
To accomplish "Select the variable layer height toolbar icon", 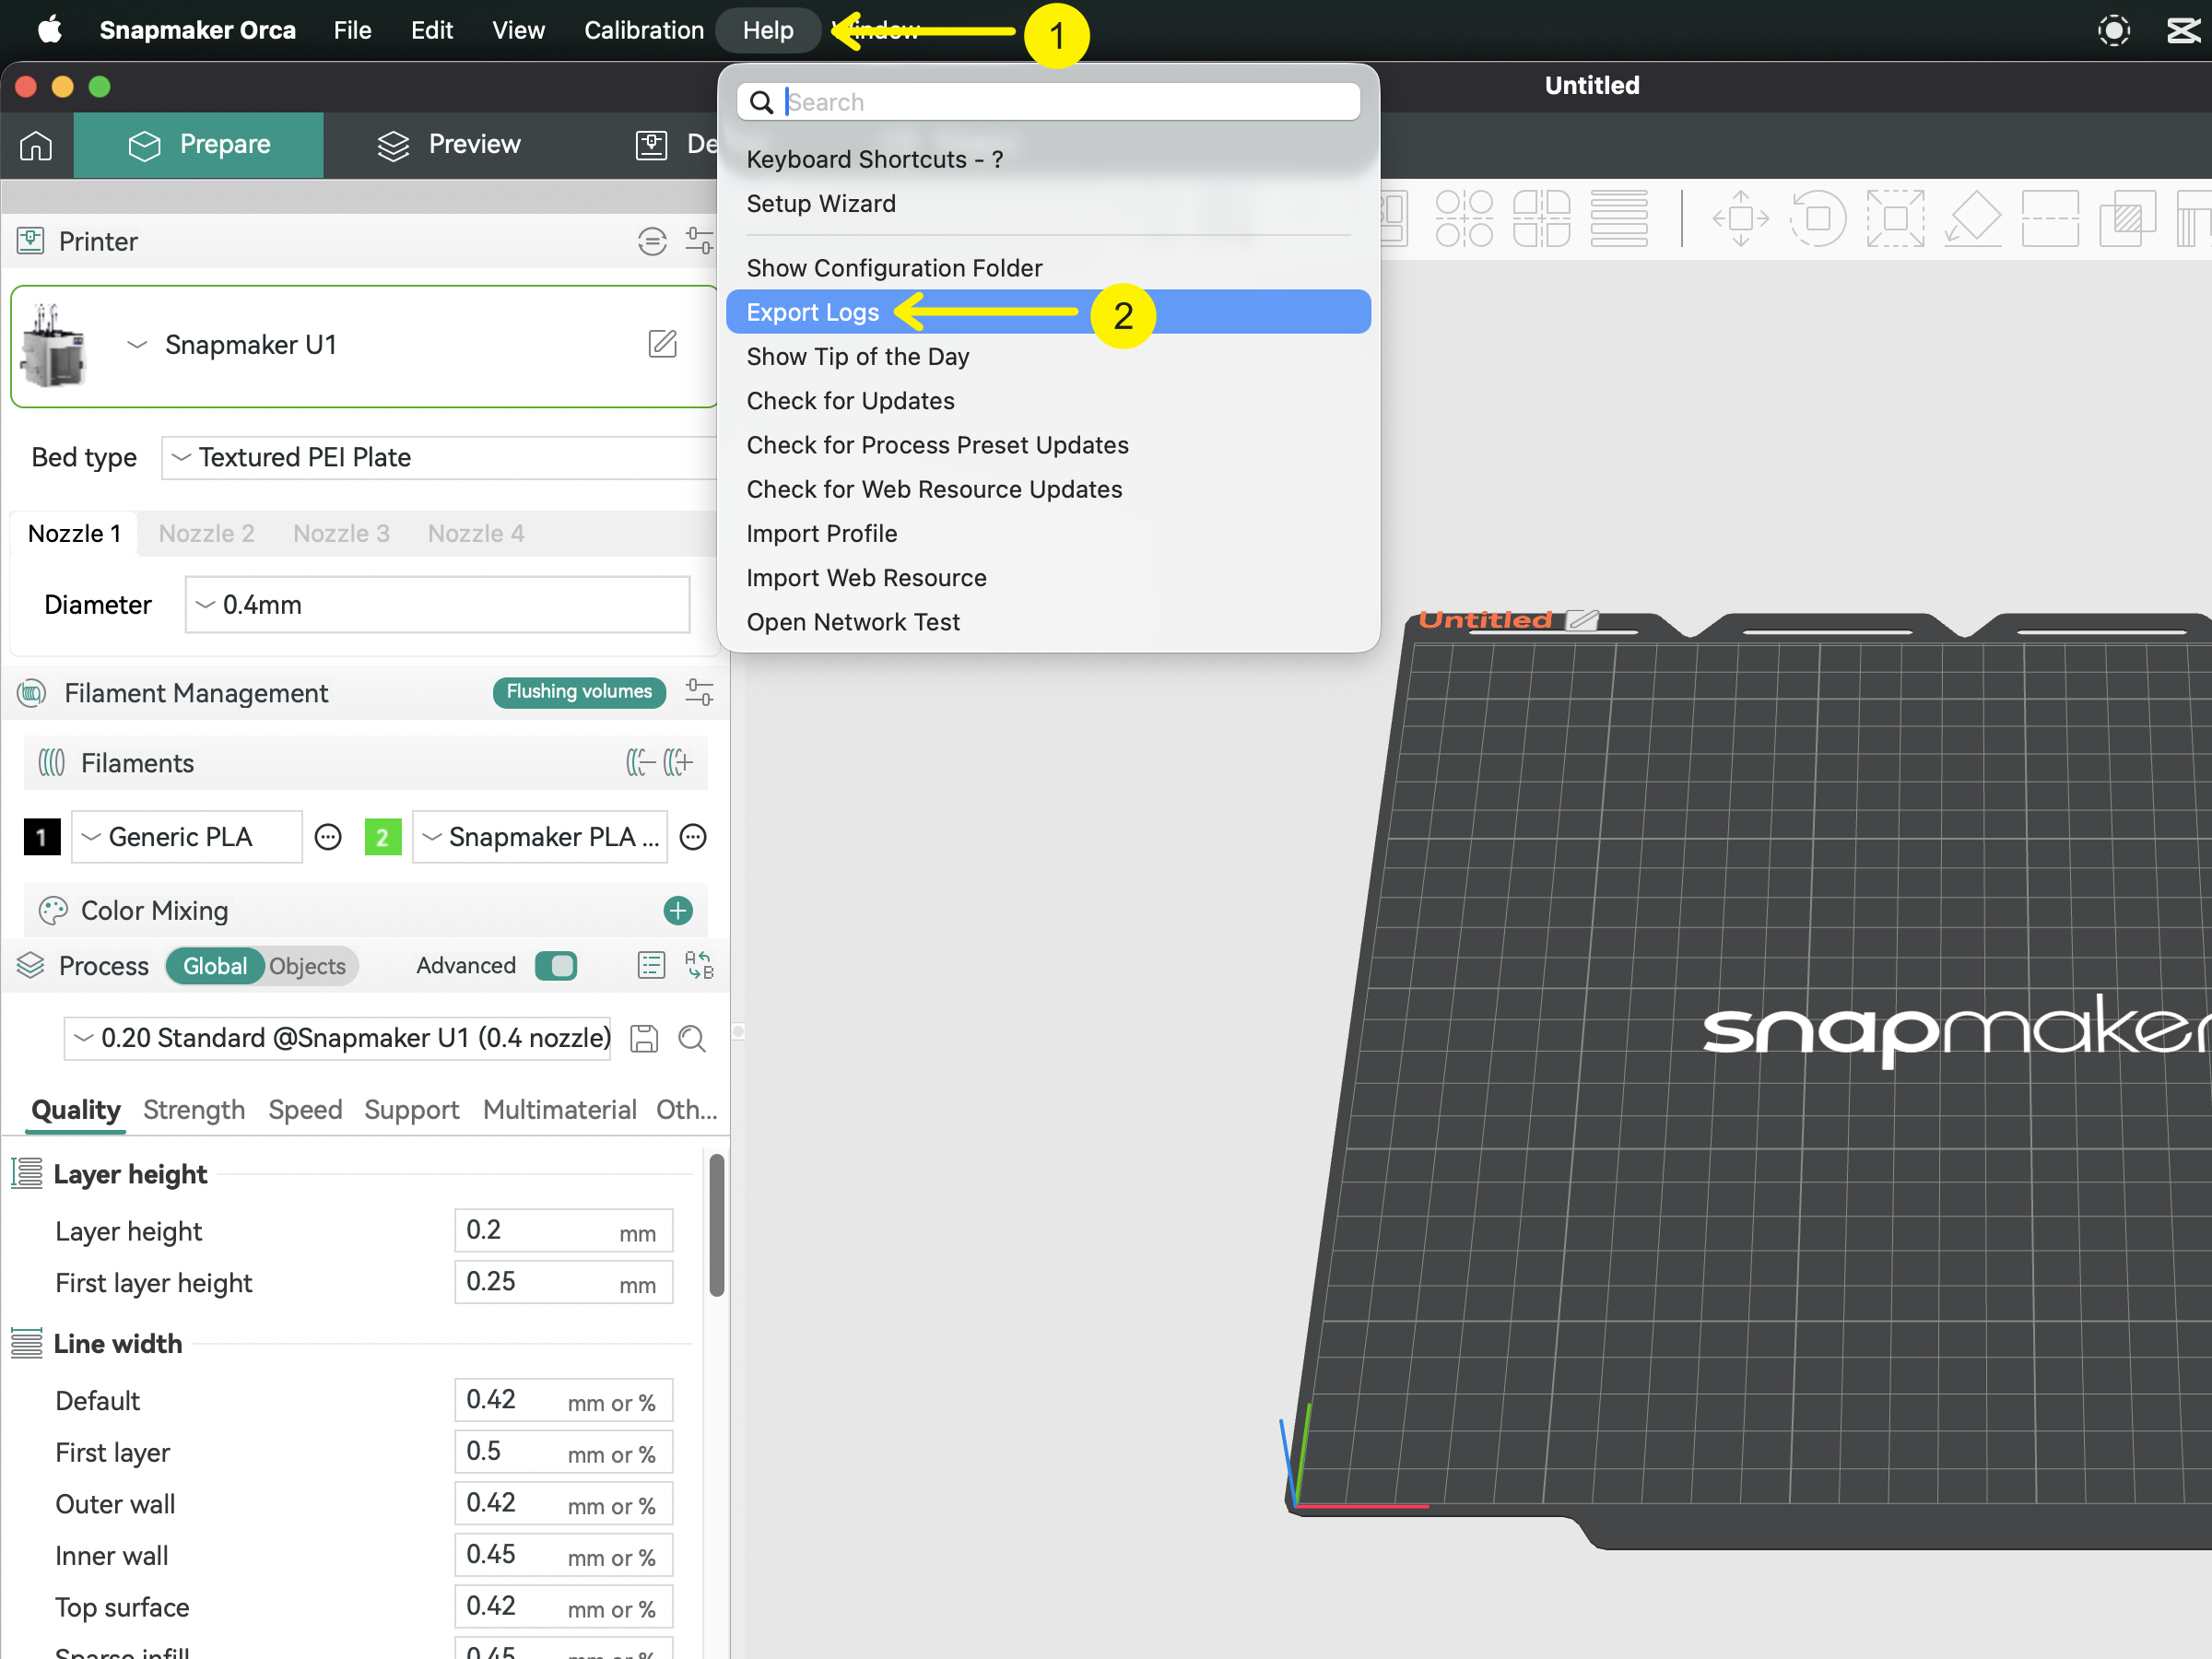I will [x=1619, y=218].
